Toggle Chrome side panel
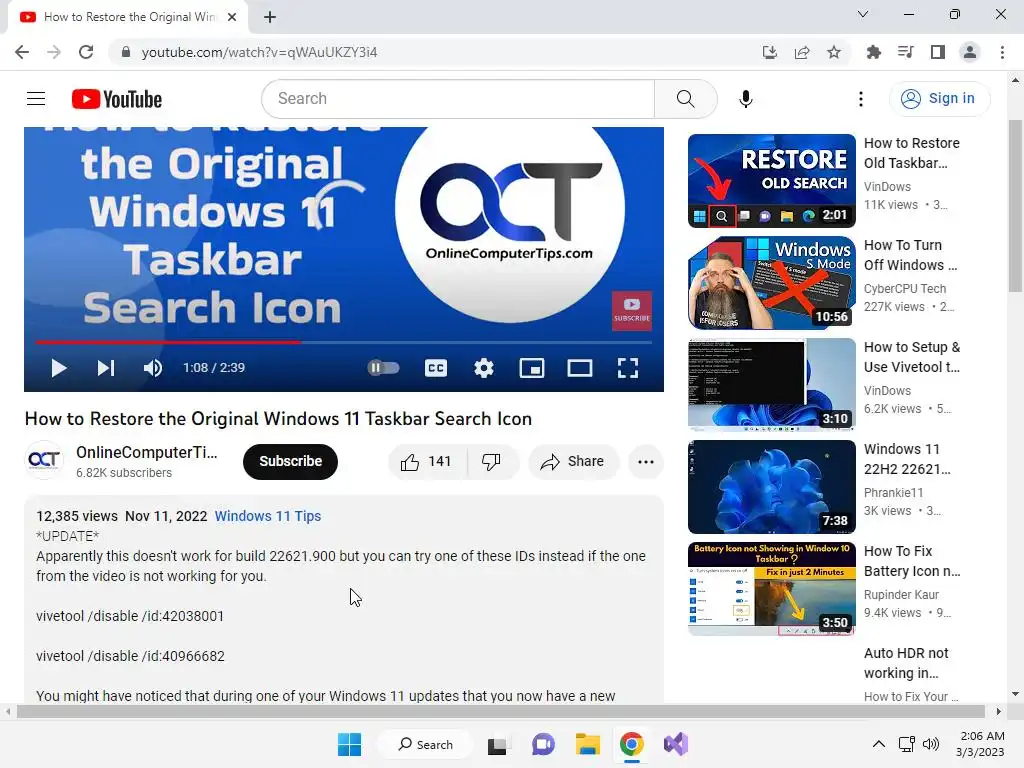 [x=938, y=52]
